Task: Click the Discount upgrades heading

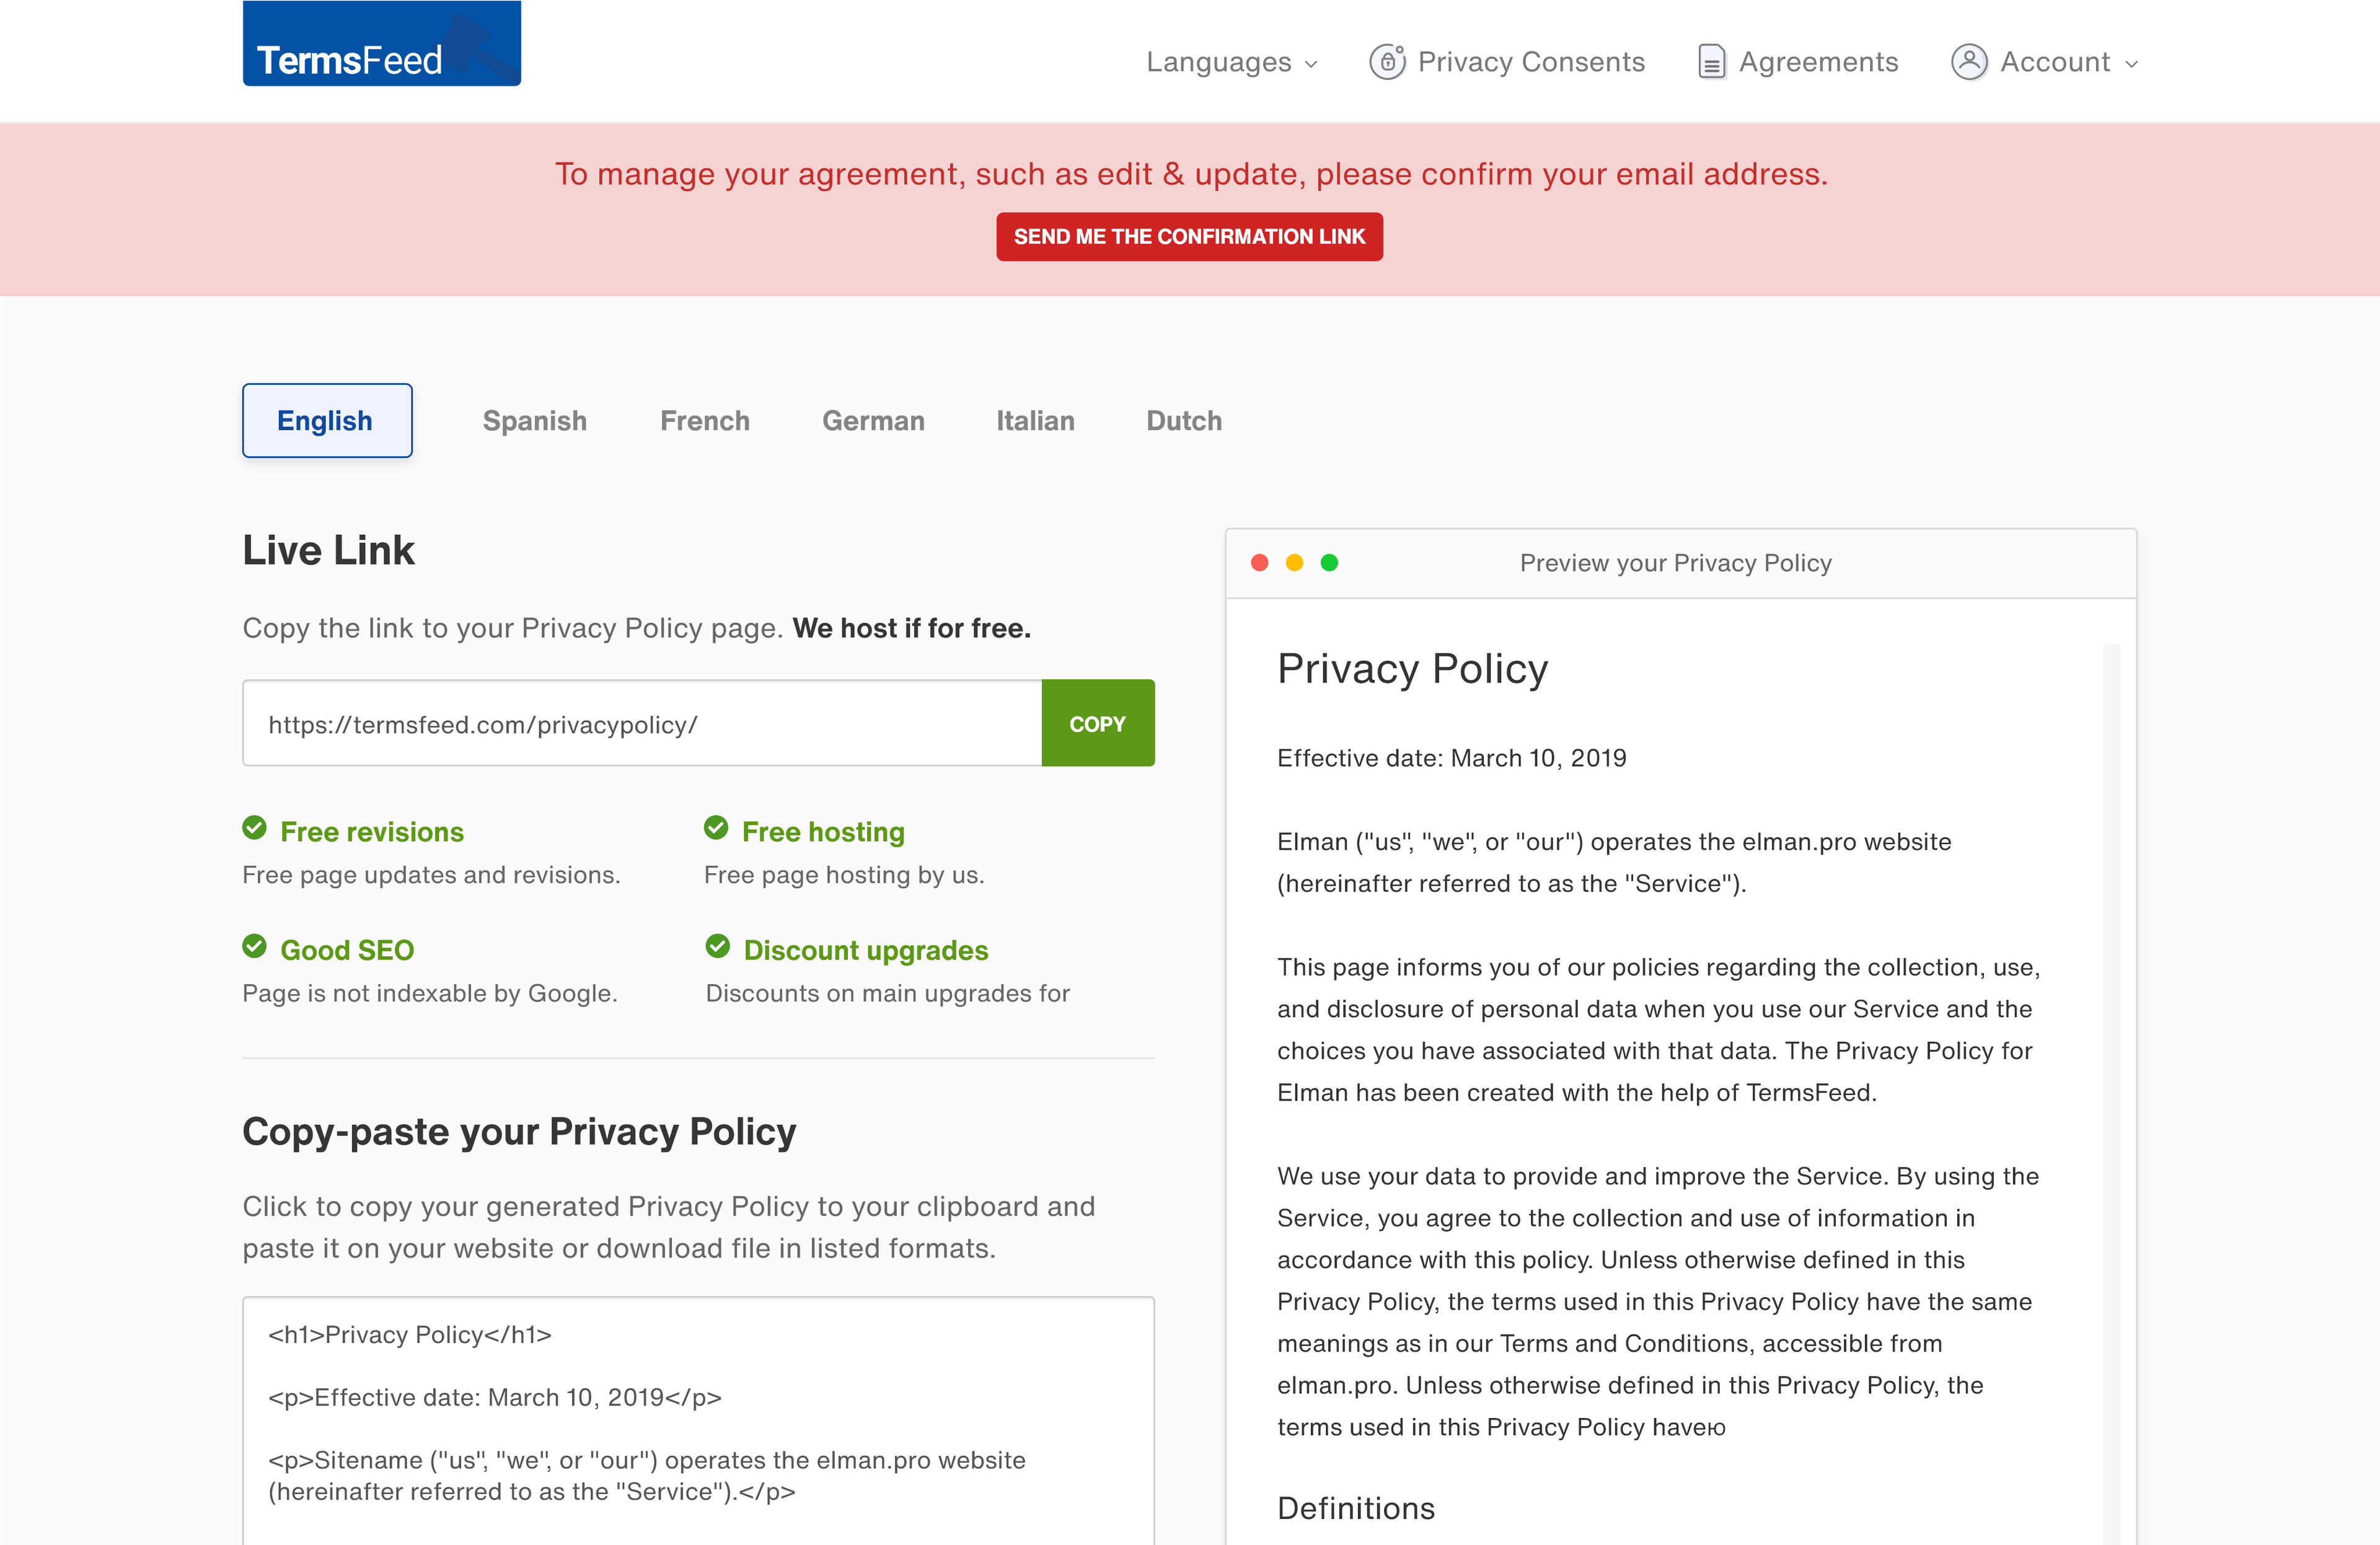Action: click(x=866, y=950)
